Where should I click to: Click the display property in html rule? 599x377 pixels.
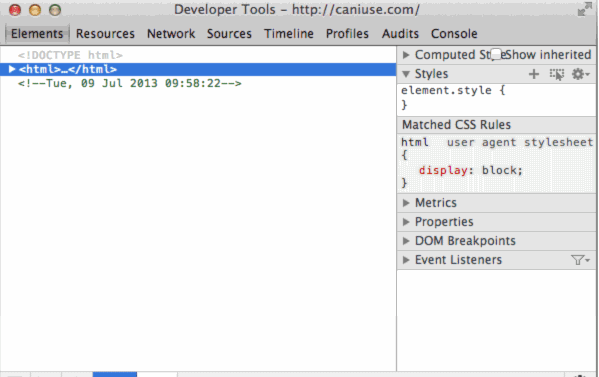[x=443, y=170]
